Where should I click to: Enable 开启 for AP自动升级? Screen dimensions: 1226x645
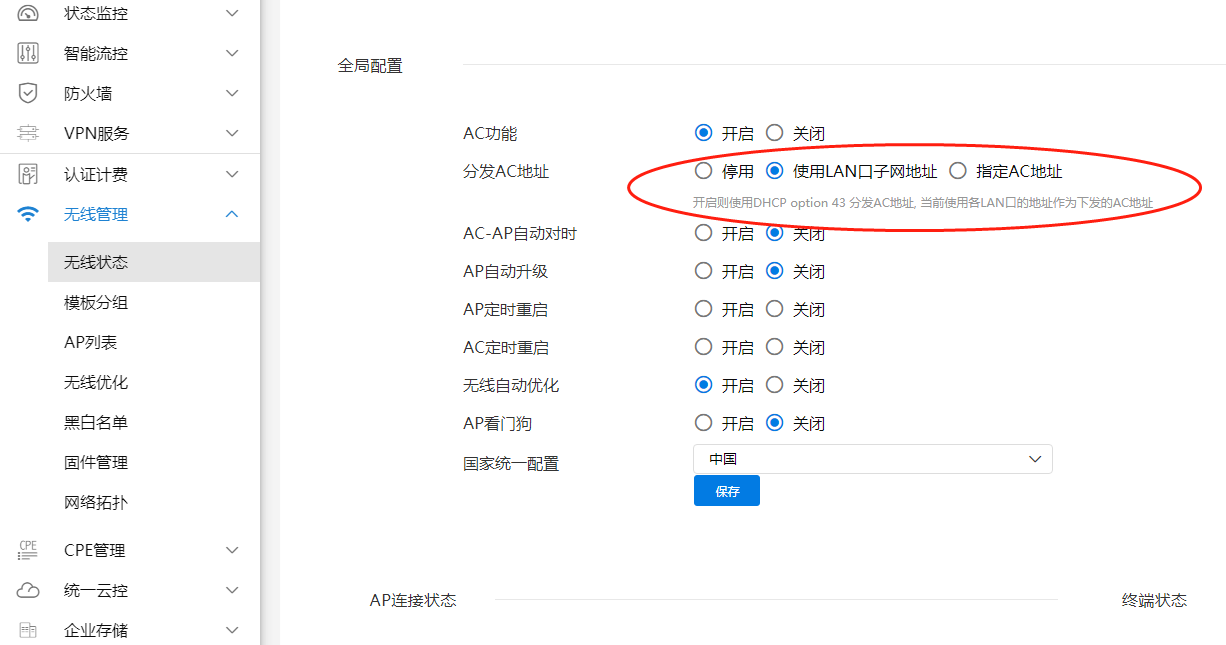tap(703, 271)
